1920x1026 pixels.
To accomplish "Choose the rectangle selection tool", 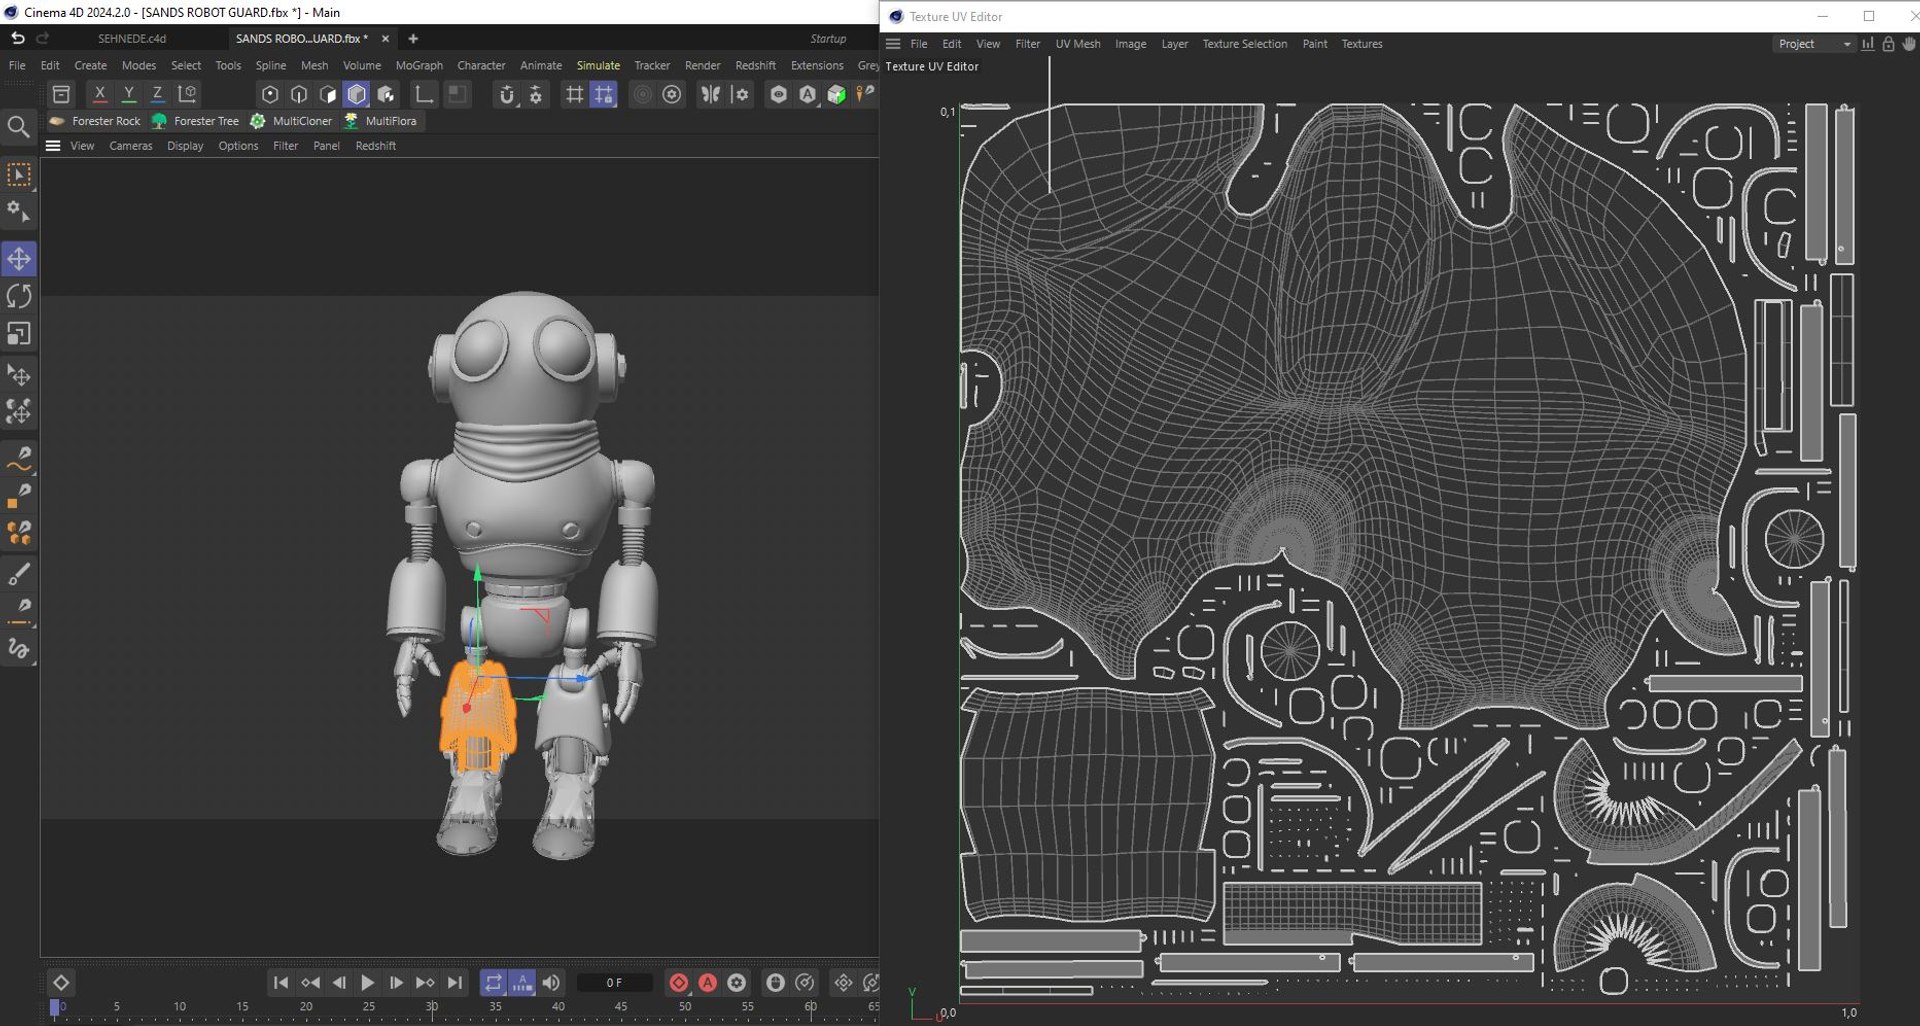I will pos(19,175).
